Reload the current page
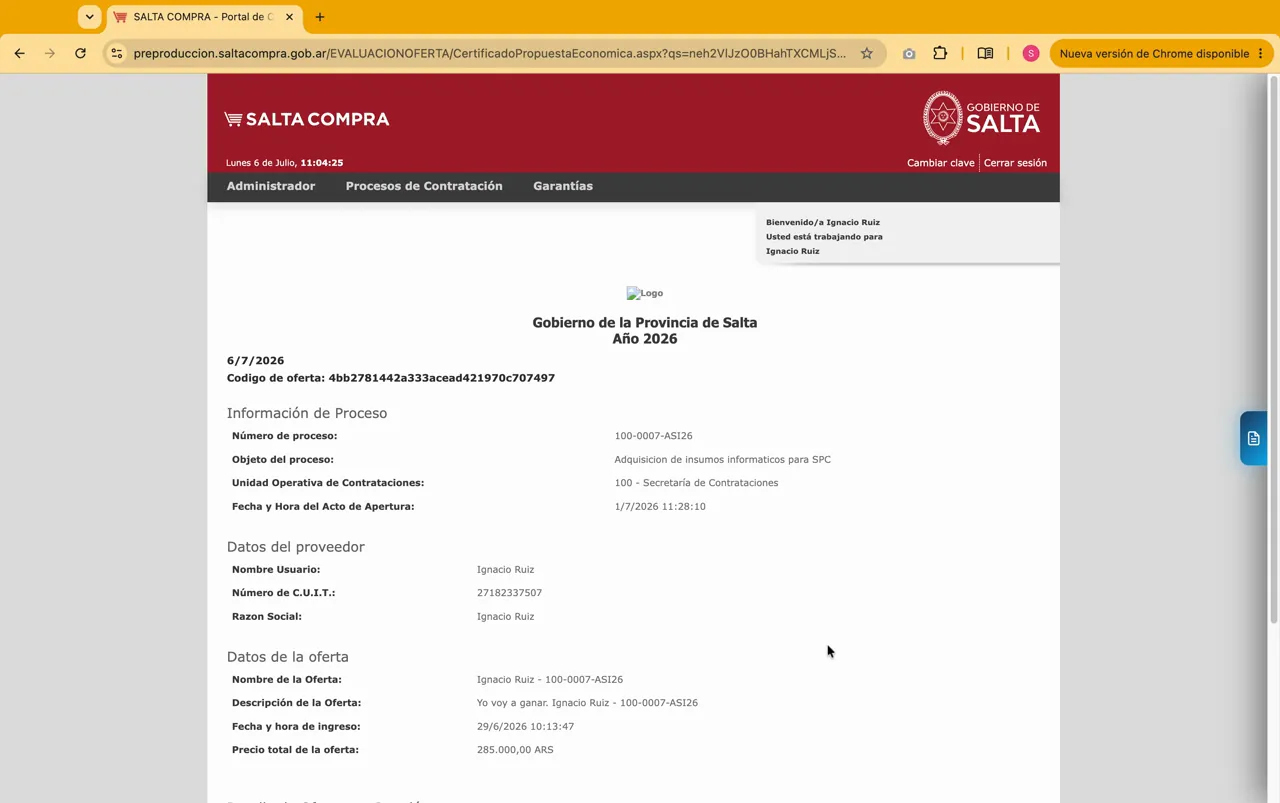The image size is (1280, 803). (80, 53)
